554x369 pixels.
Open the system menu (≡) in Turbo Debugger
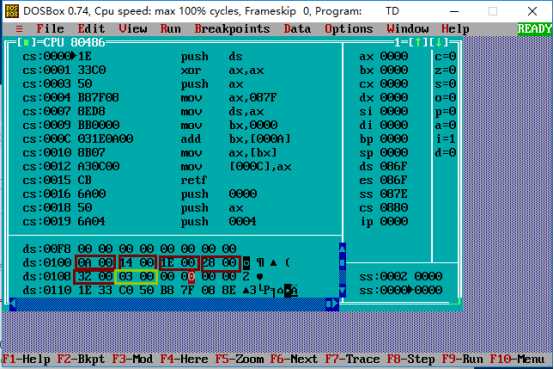pos(19,29)
